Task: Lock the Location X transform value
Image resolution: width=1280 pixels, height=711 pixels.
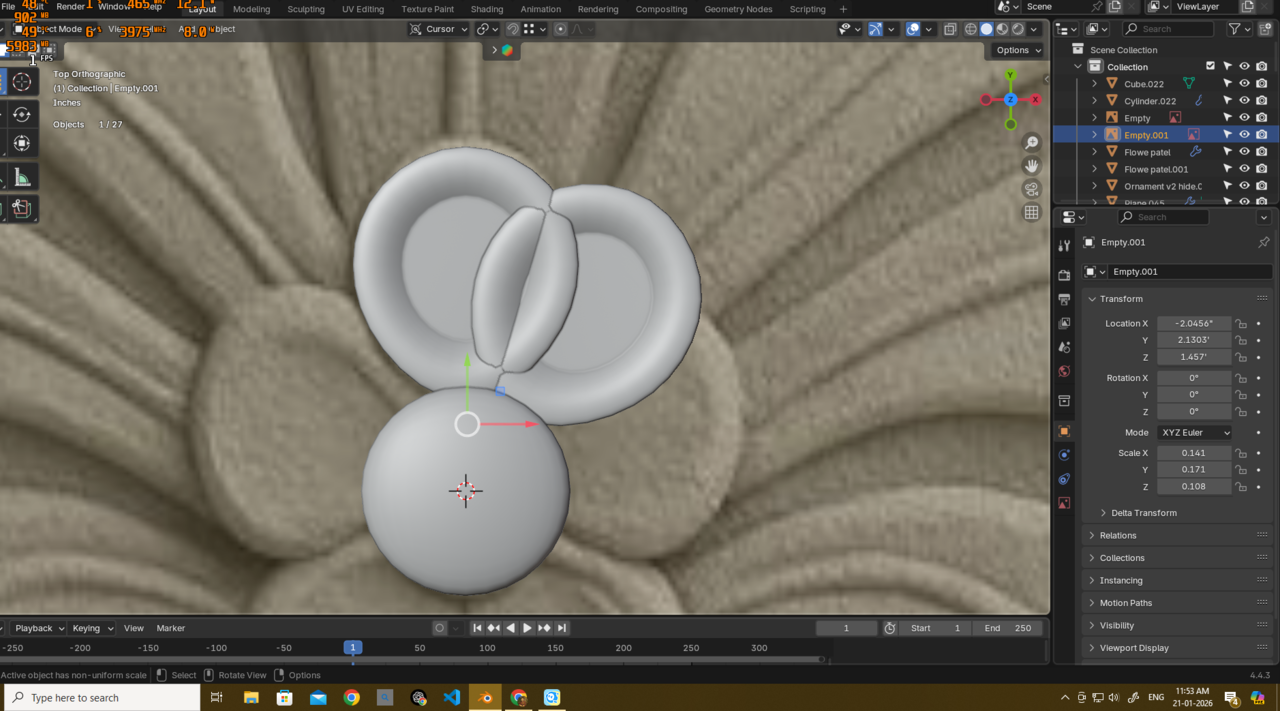Action: (x=1241, y=324)
